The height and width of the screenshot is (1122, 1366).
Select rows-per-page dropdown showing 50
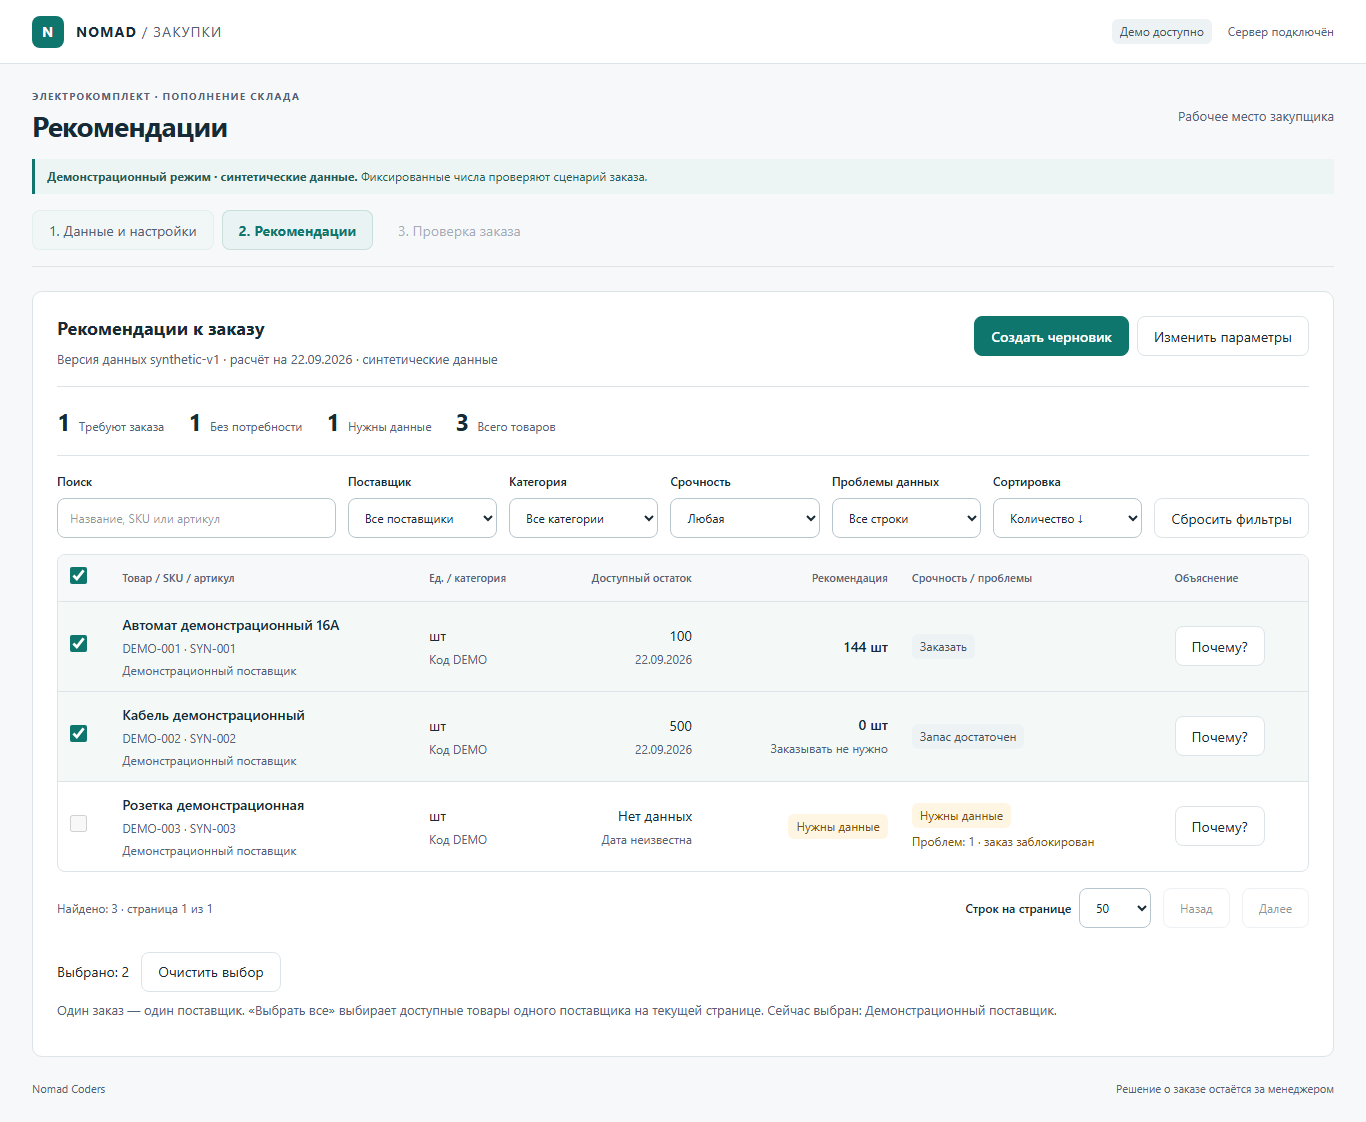1115,908
